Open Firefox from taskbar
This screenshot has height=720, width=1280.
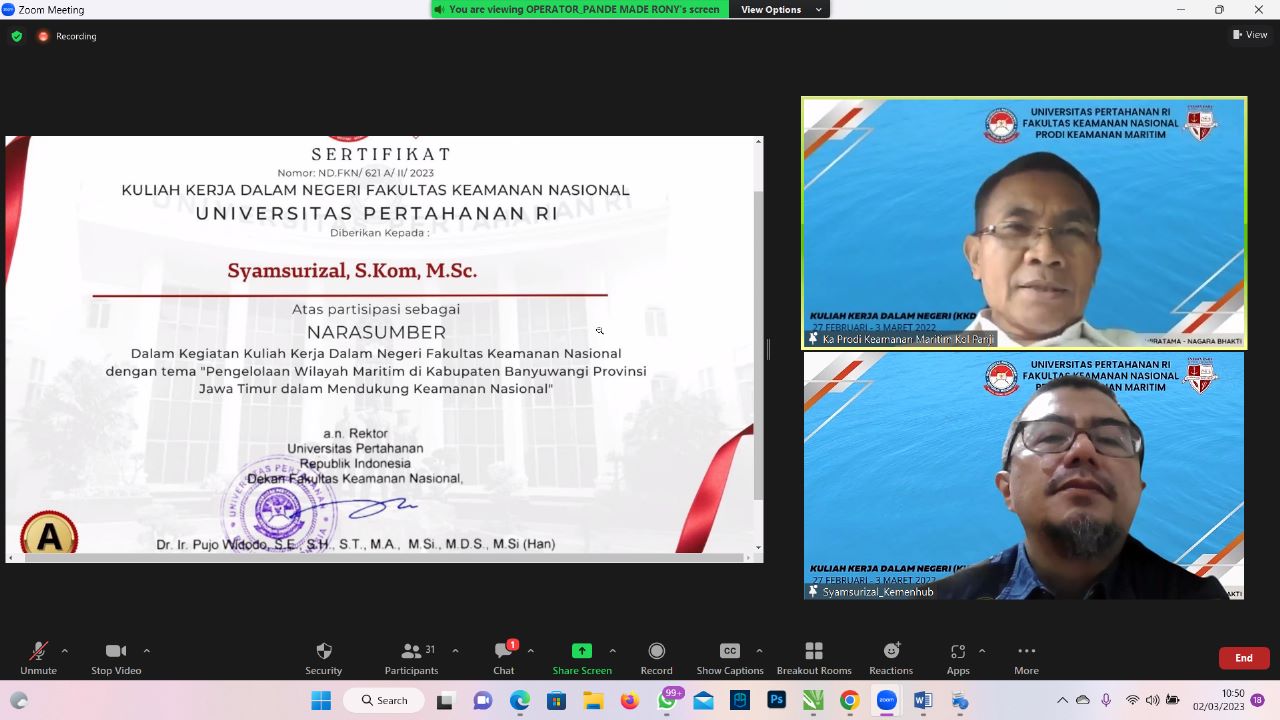point(629,700)
